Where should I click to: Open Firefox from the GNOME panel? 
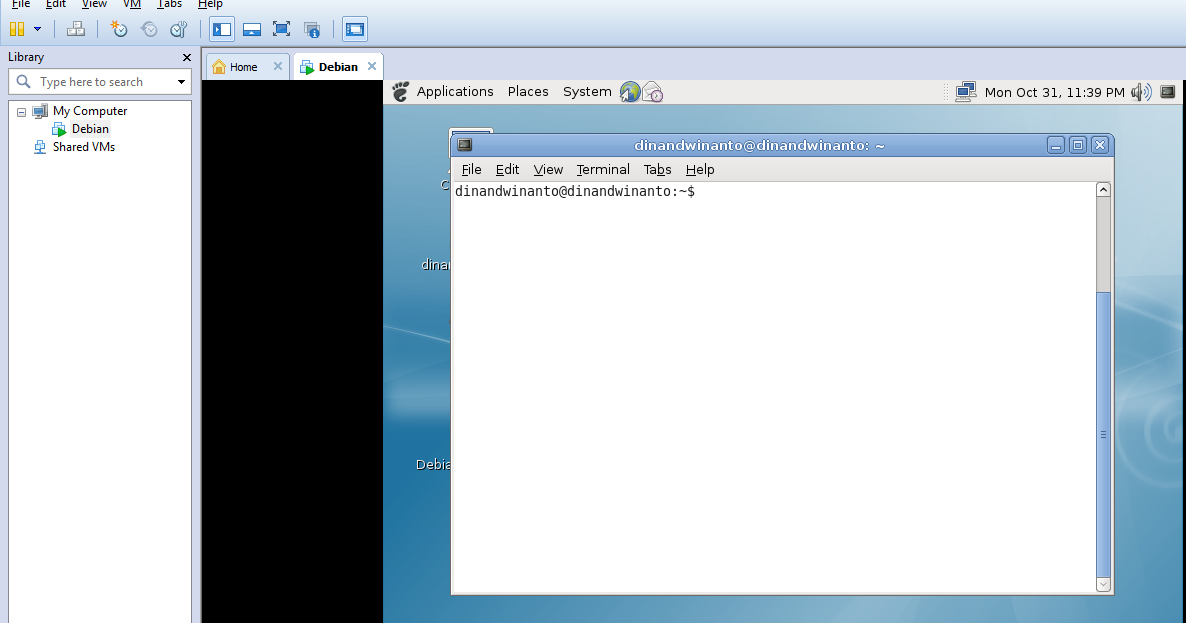click(x=629, y=91)
